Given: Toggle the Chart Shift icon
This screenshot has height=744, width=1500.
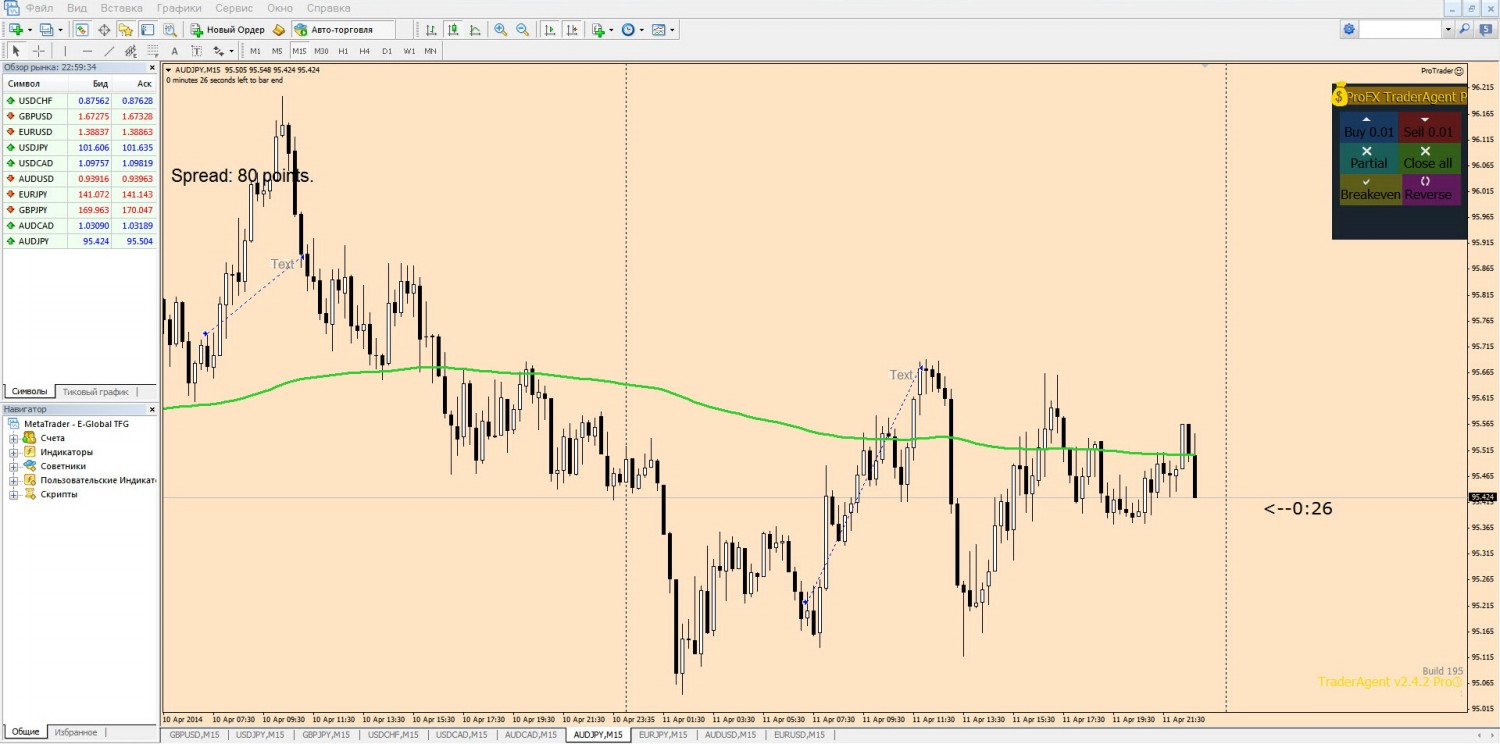Looking at the screenshot, I should (571, 30).
